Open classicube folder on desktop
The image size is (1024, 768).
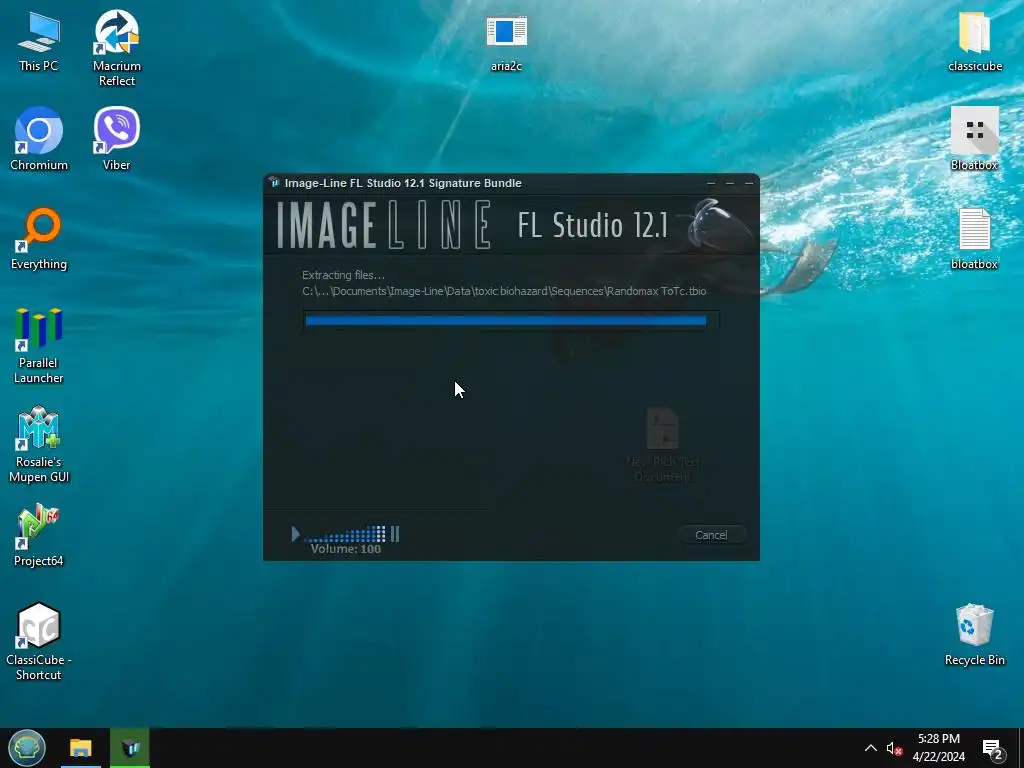point(974,42)
